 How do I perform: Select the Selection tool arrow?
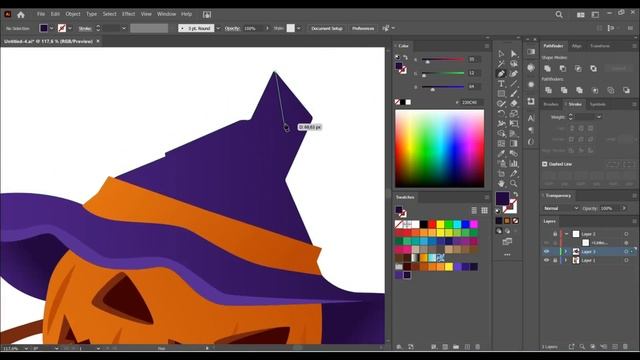(x=501, y=53)
